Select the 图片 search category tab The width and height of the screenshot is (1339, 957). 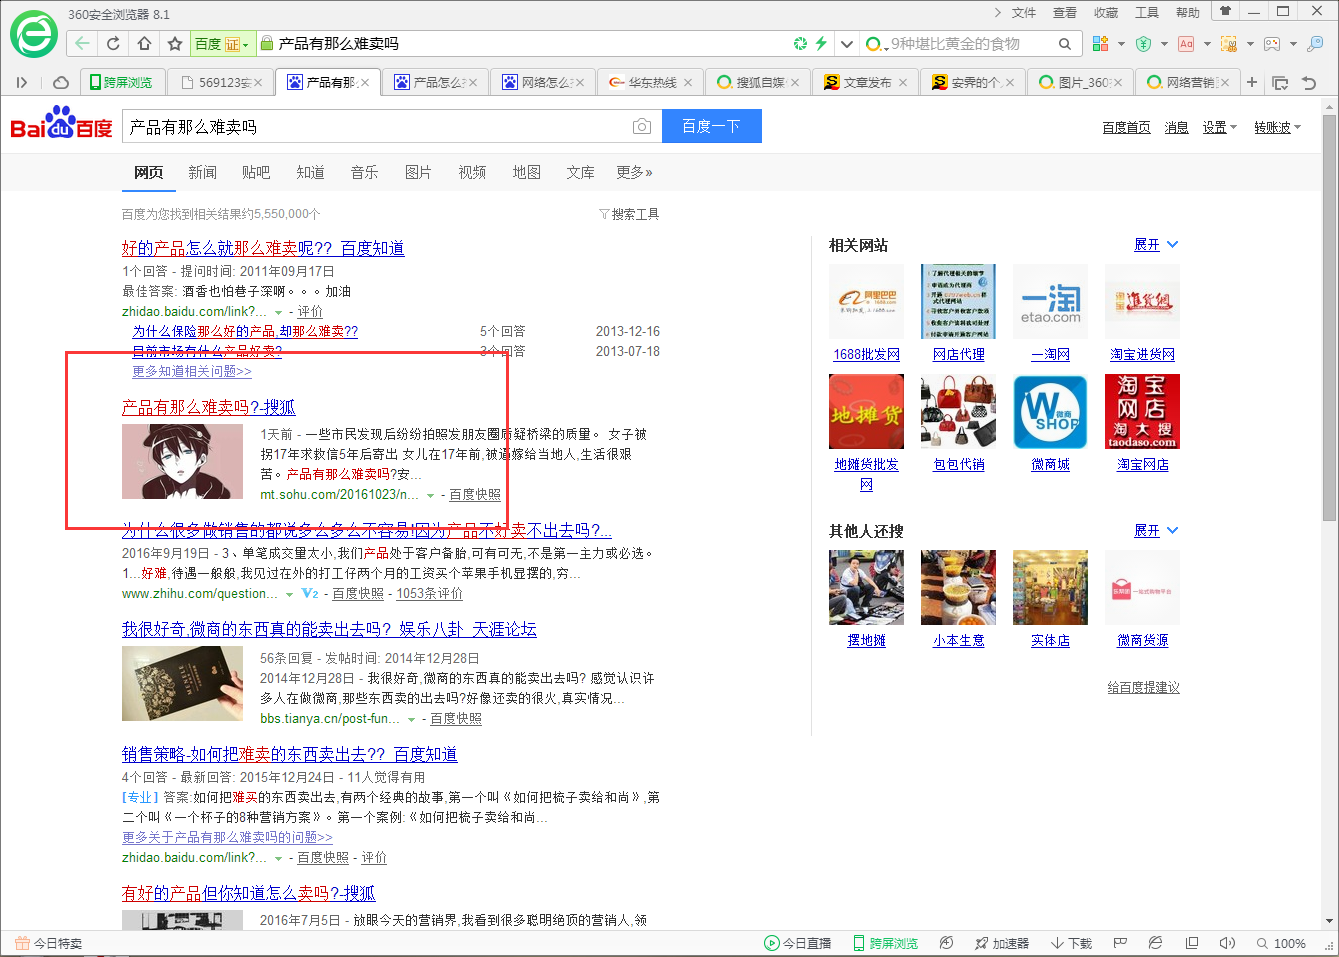(418, 172)
